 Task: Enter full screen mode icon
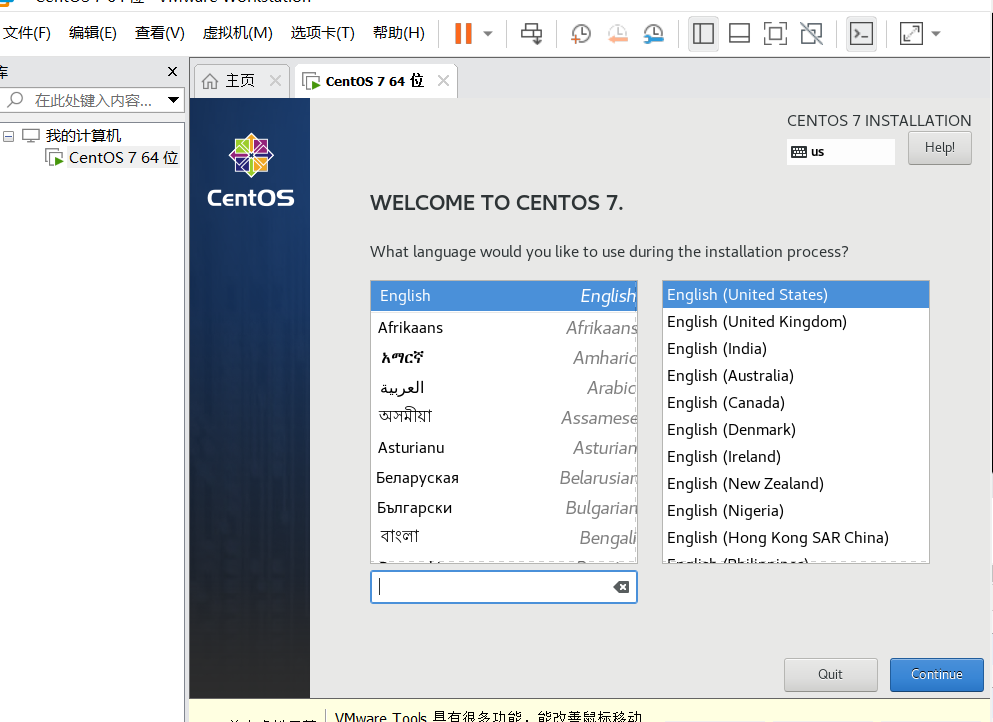(775, 34)
